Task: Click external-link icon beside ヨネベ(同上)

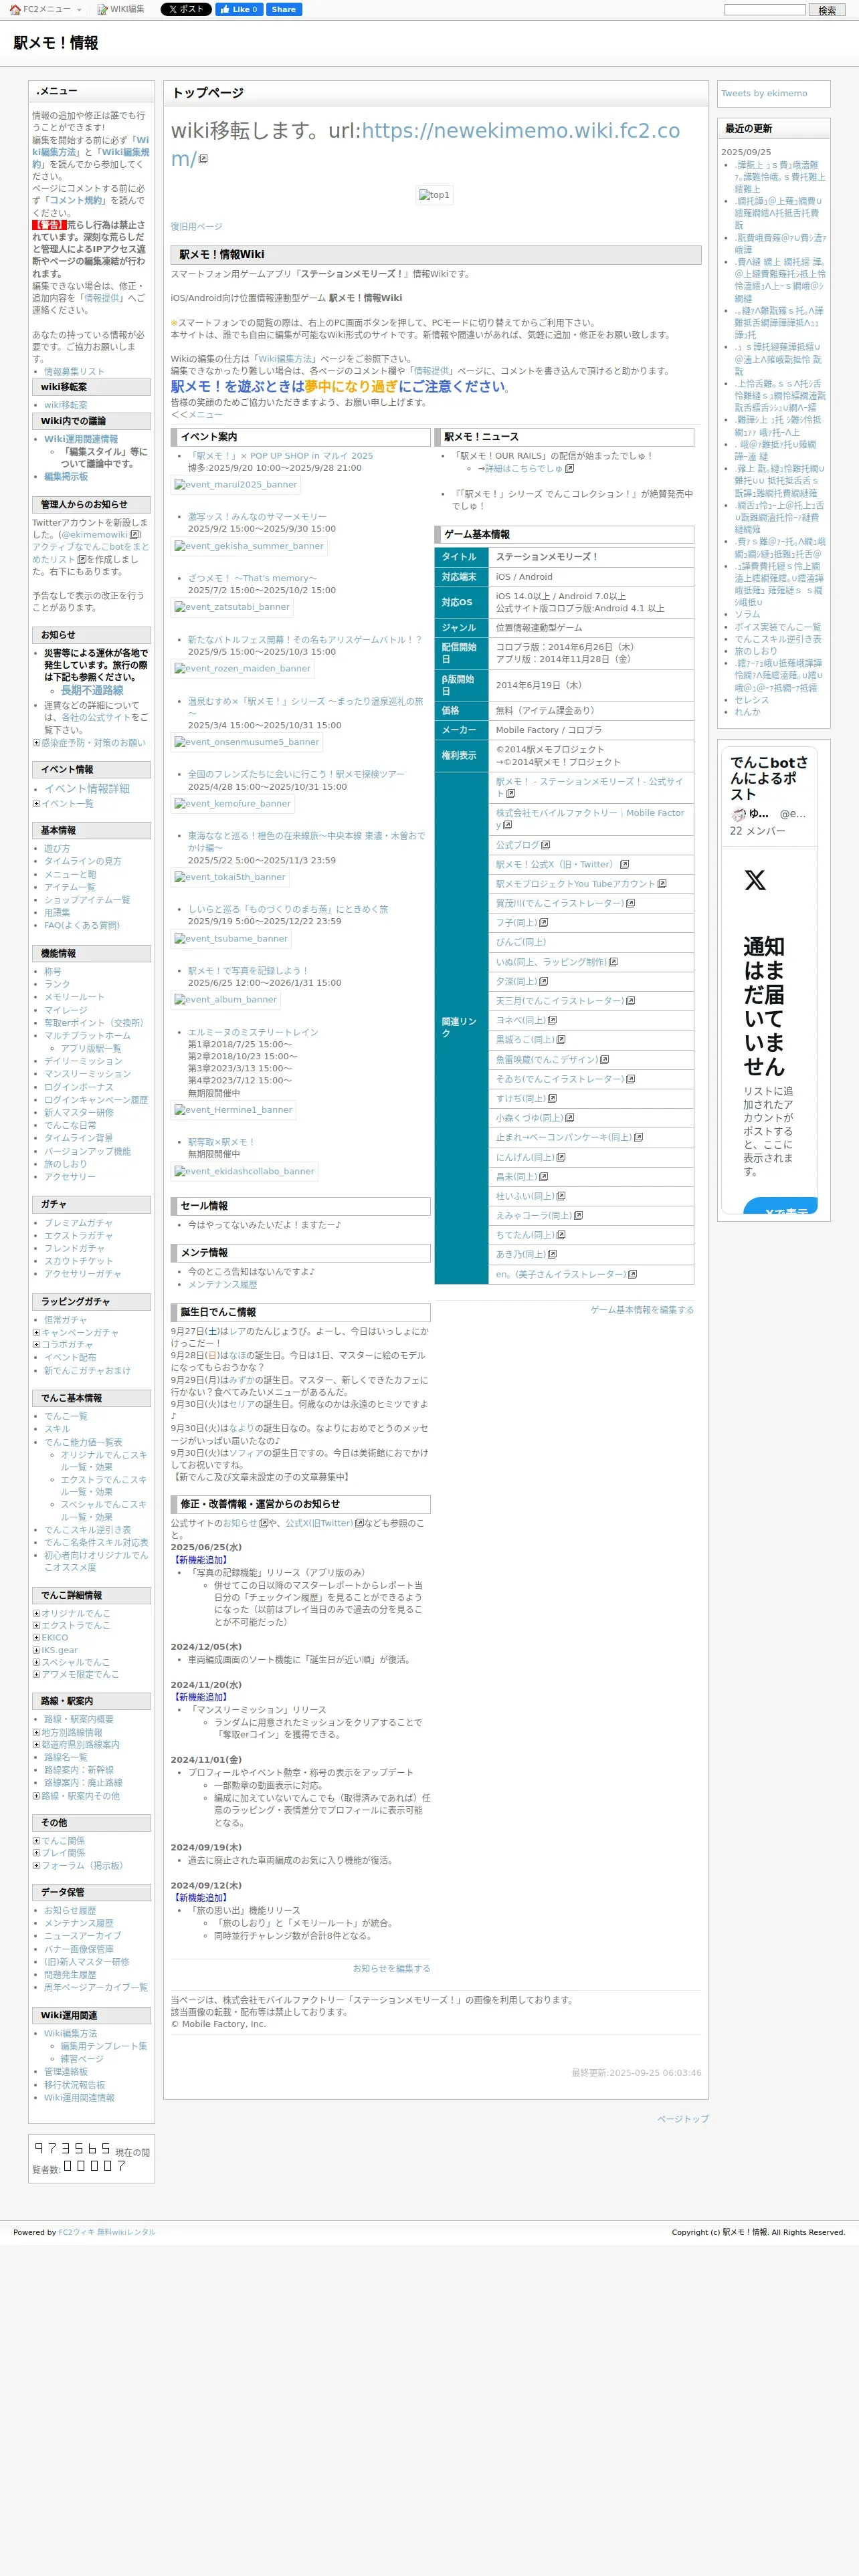Action: [x=553, y=1021]
